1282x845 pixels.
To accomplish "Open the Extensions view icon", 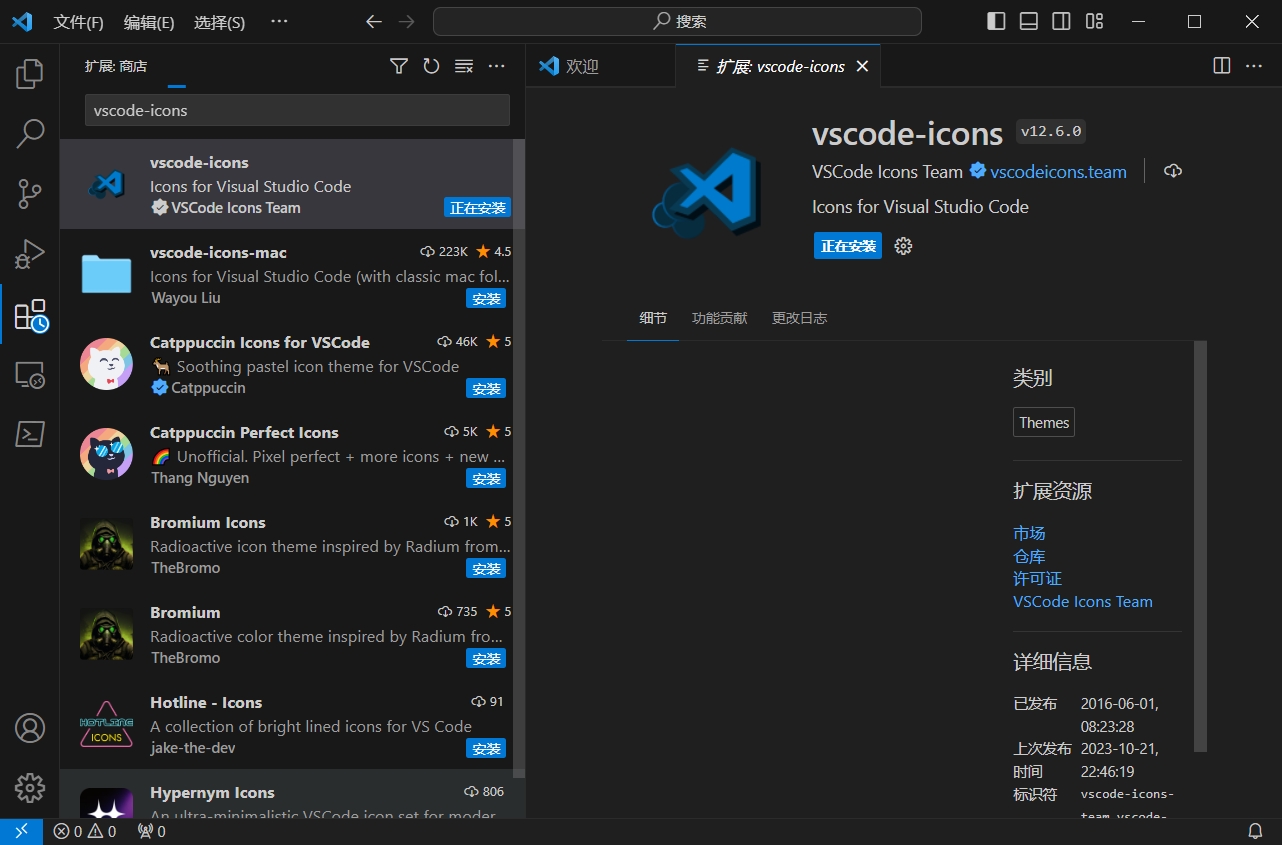I will click(x=30, y=315).
